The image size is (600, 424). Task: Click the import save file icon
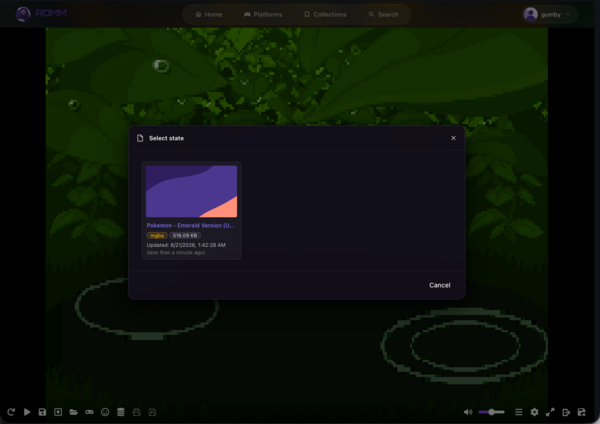[152, 412]
